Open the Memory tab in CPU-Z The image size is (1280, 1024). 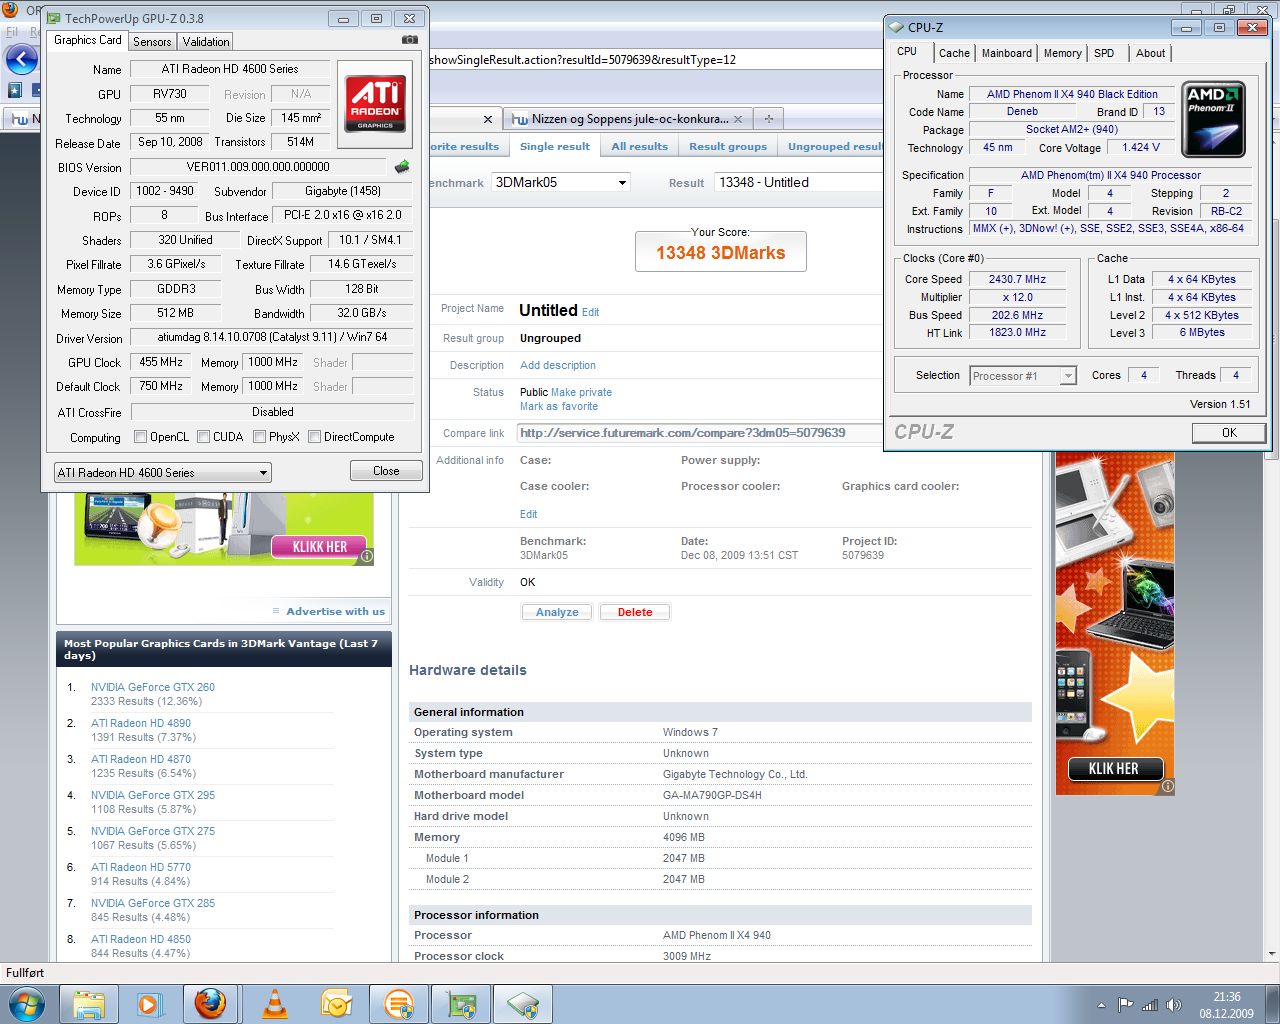pos(1062,53)
